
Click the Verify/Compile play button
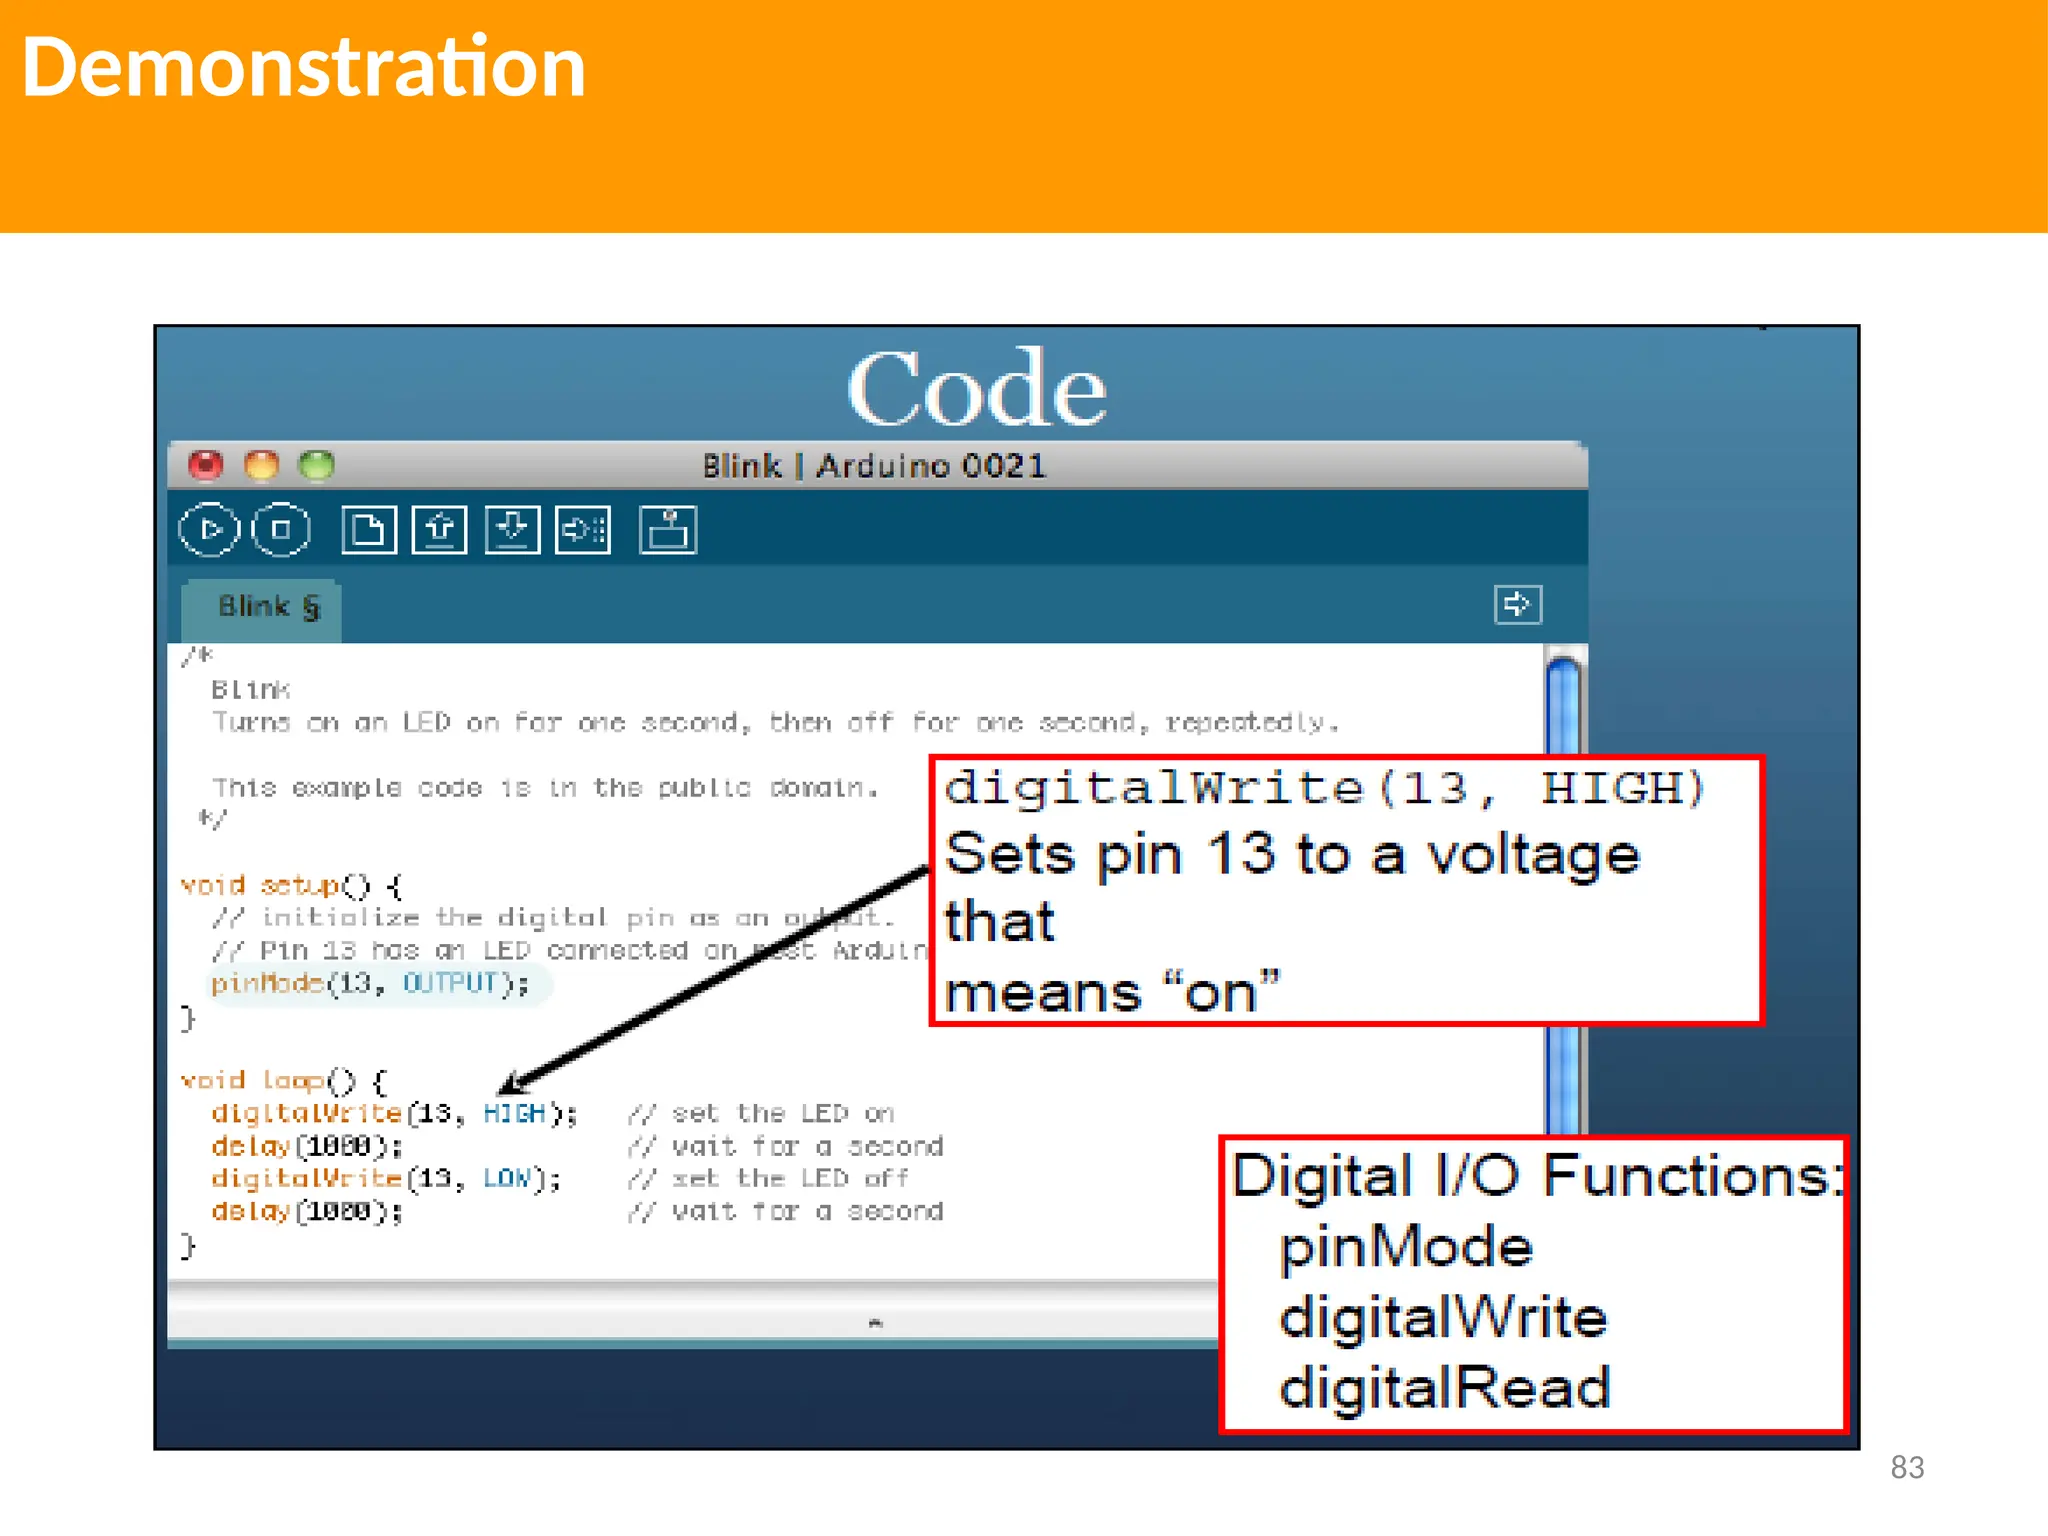[x=210, y=529]
